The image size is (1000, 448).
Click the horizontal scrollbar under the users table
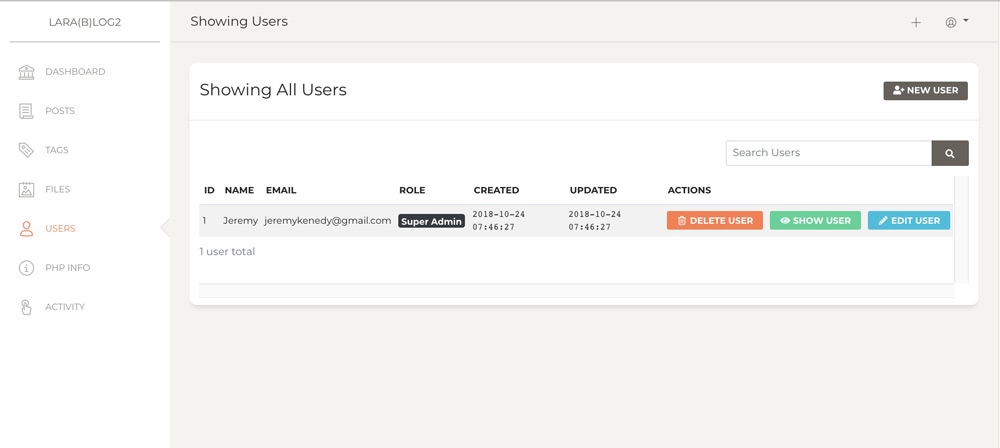pyautogui.click(x=577, y=291)
